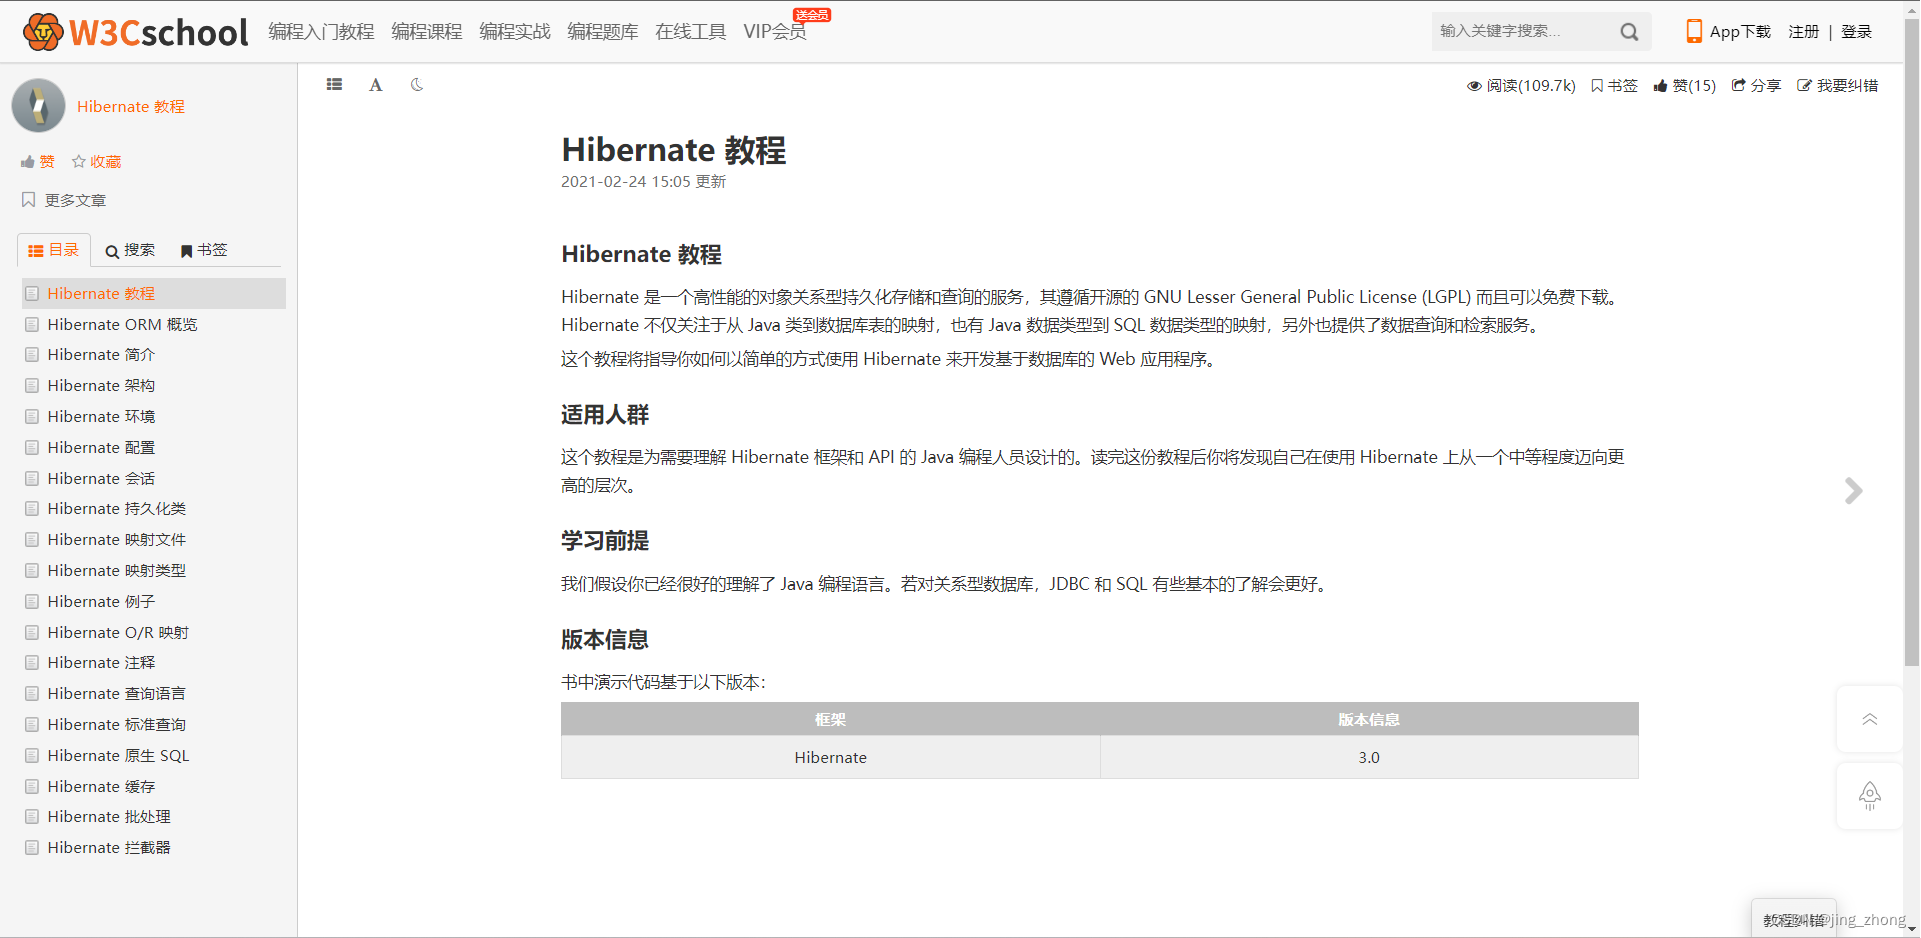Click the 教程纠错 button at bottom
1921x938 pixels.
[x=1793, y=920]
